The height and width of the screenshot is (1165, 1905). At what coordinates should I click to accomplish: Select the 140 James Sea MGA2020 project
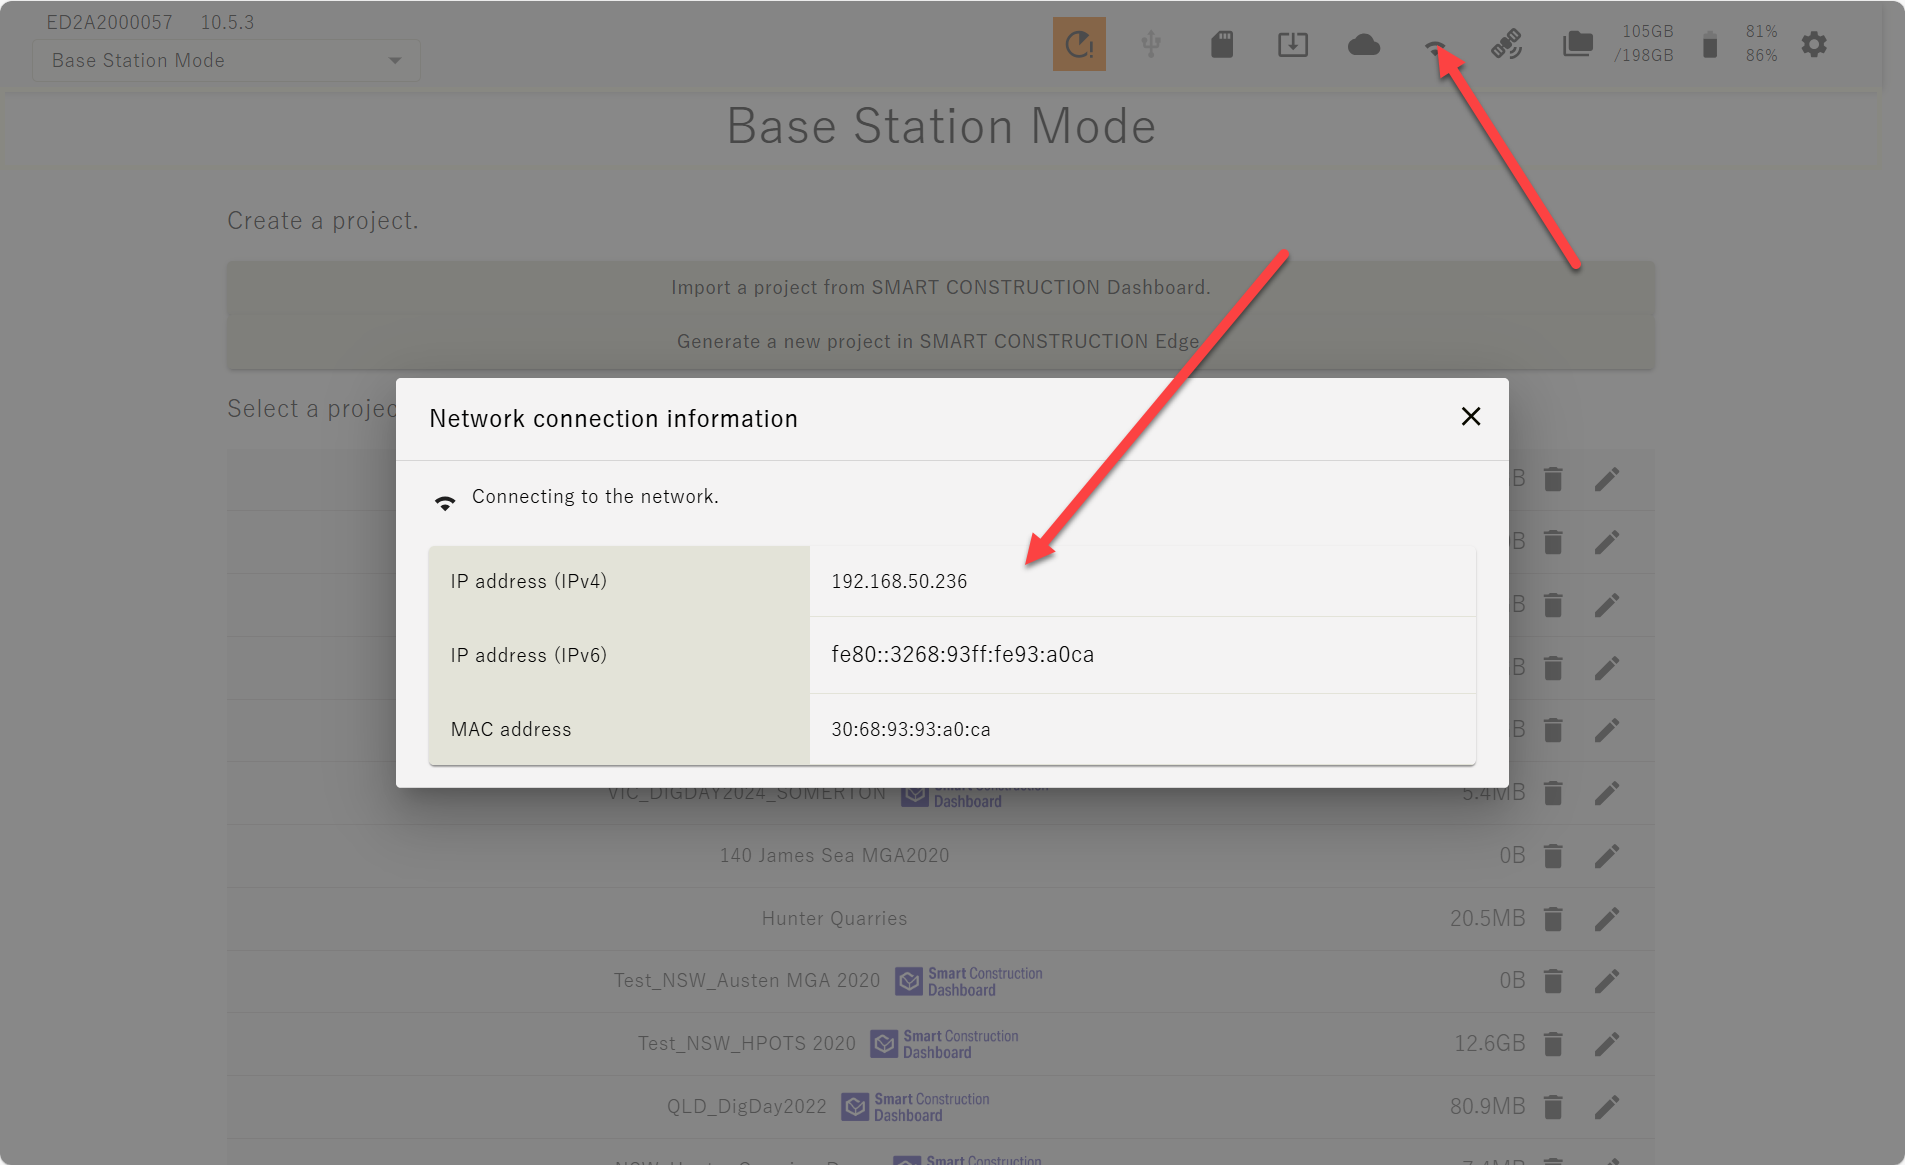tap(834, 856)
